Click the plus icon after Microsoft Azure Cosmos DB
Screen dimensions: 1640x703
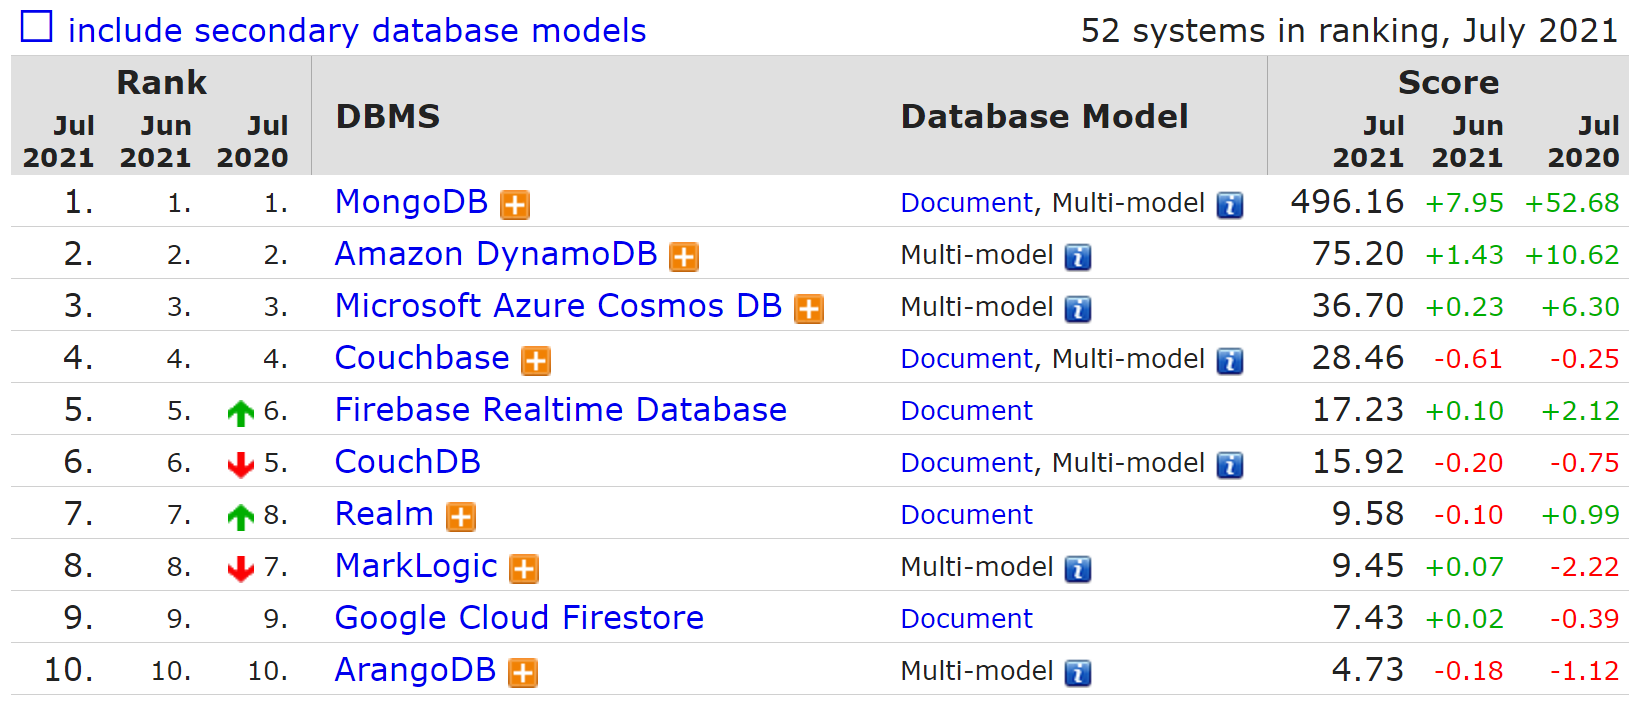tap(808, 309)
